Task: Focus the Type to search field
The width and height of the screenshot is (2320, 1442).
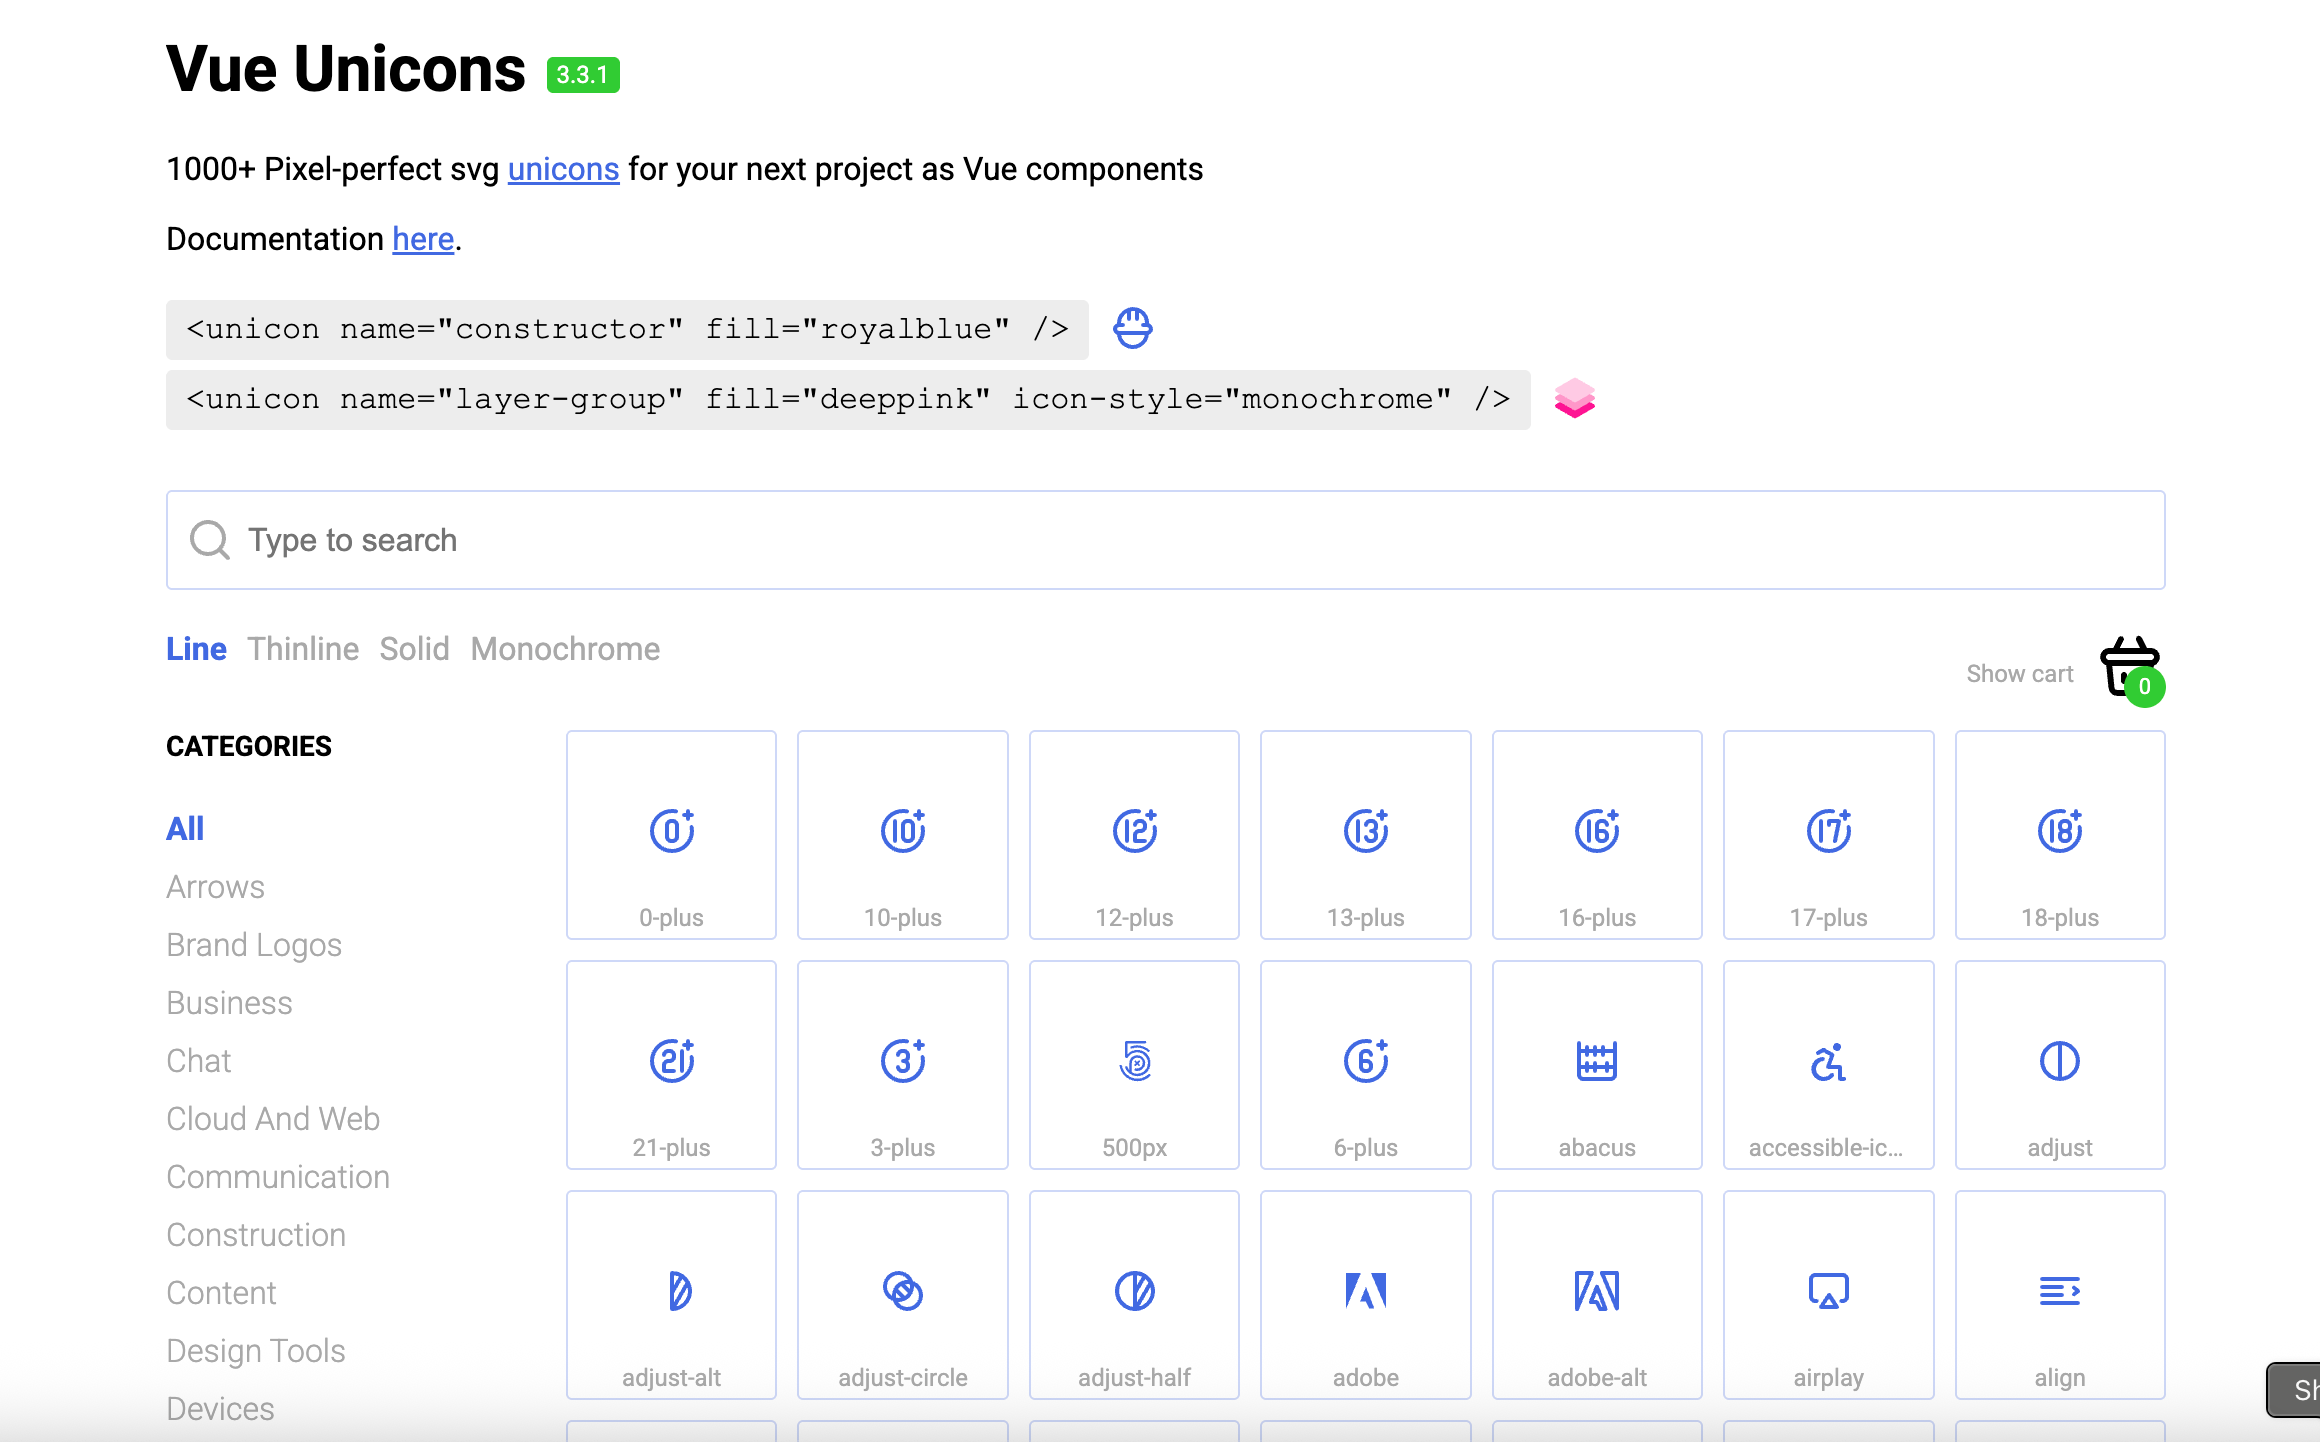Action: [1166, 540]
